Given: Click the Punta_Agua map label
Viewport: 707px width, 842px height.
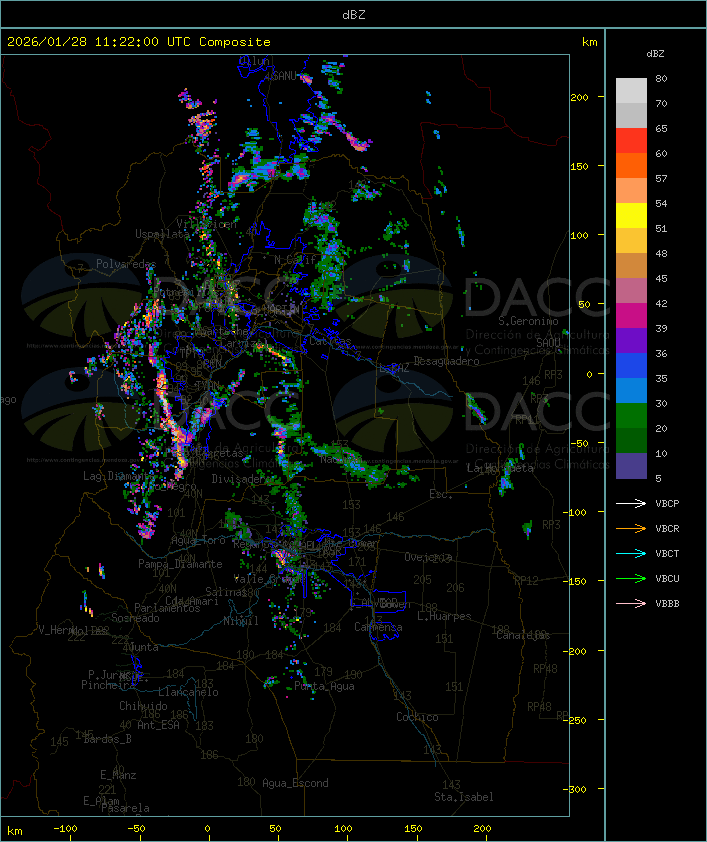Looking at the screenshot, I should point(324,686).
